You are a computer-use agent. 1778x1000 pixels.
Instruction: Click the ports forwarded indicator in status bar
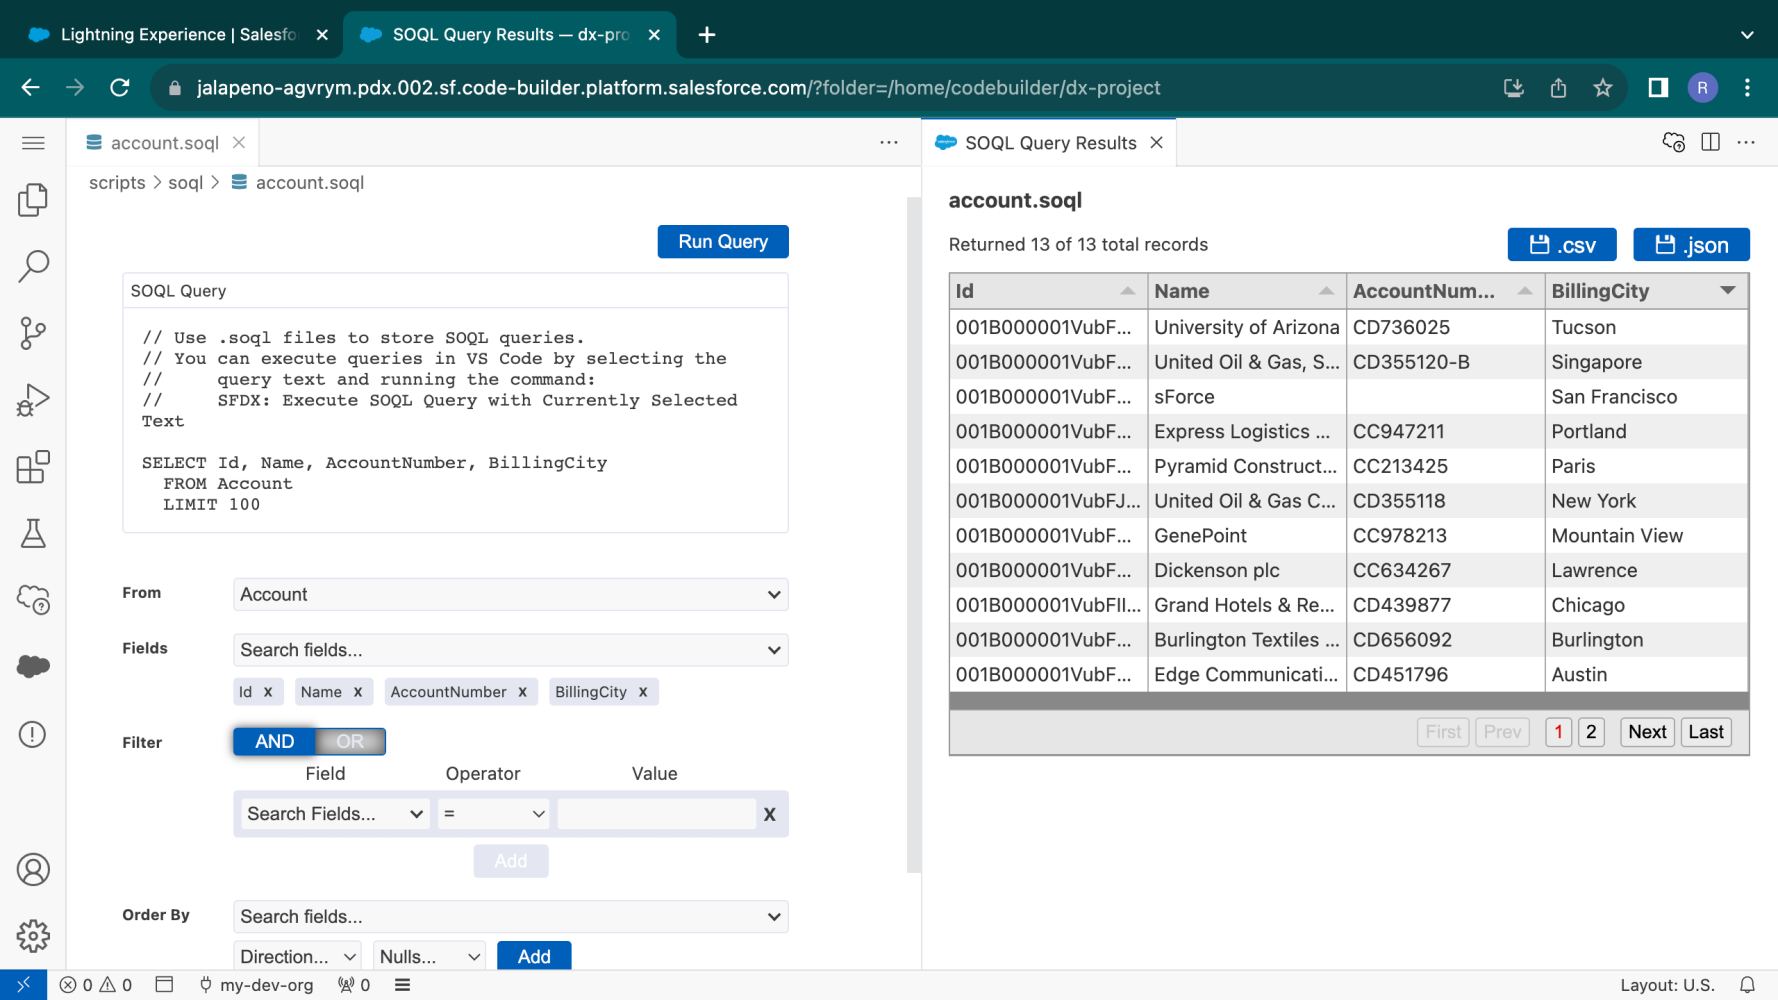click(354, 985)
